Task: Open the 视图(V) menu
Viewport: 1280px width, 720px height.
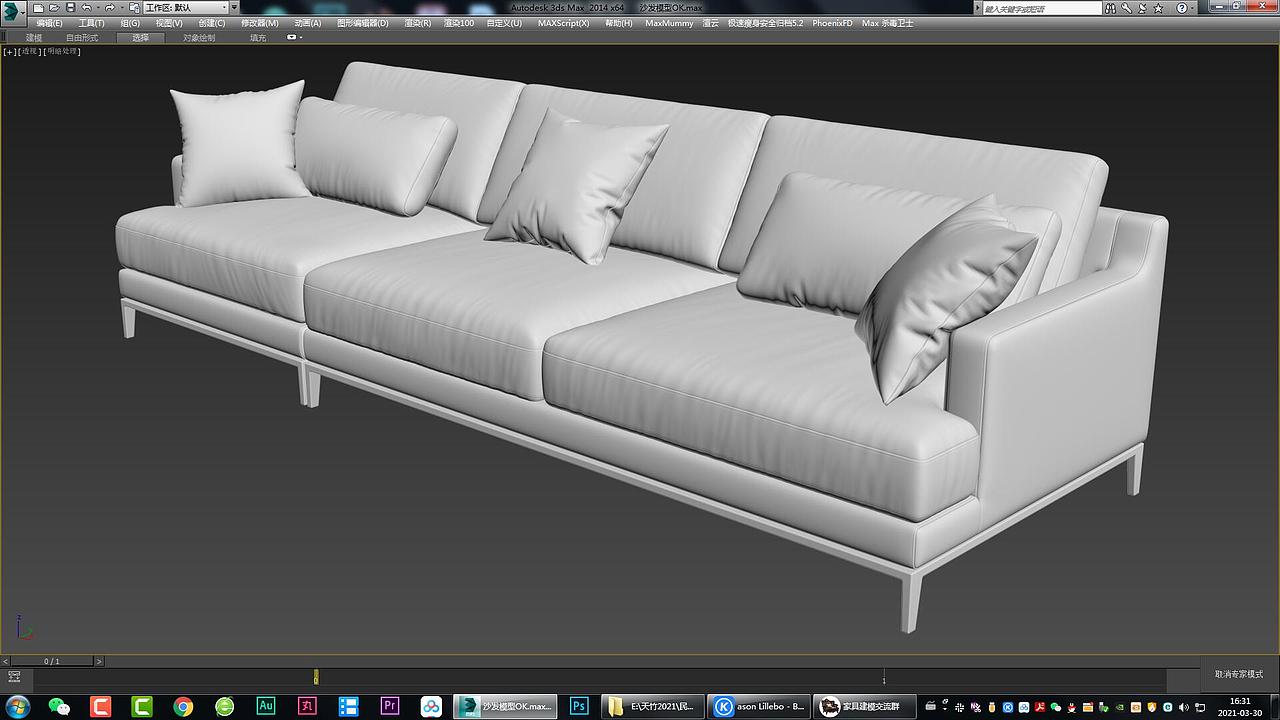Action: click(x=169, y=23)
